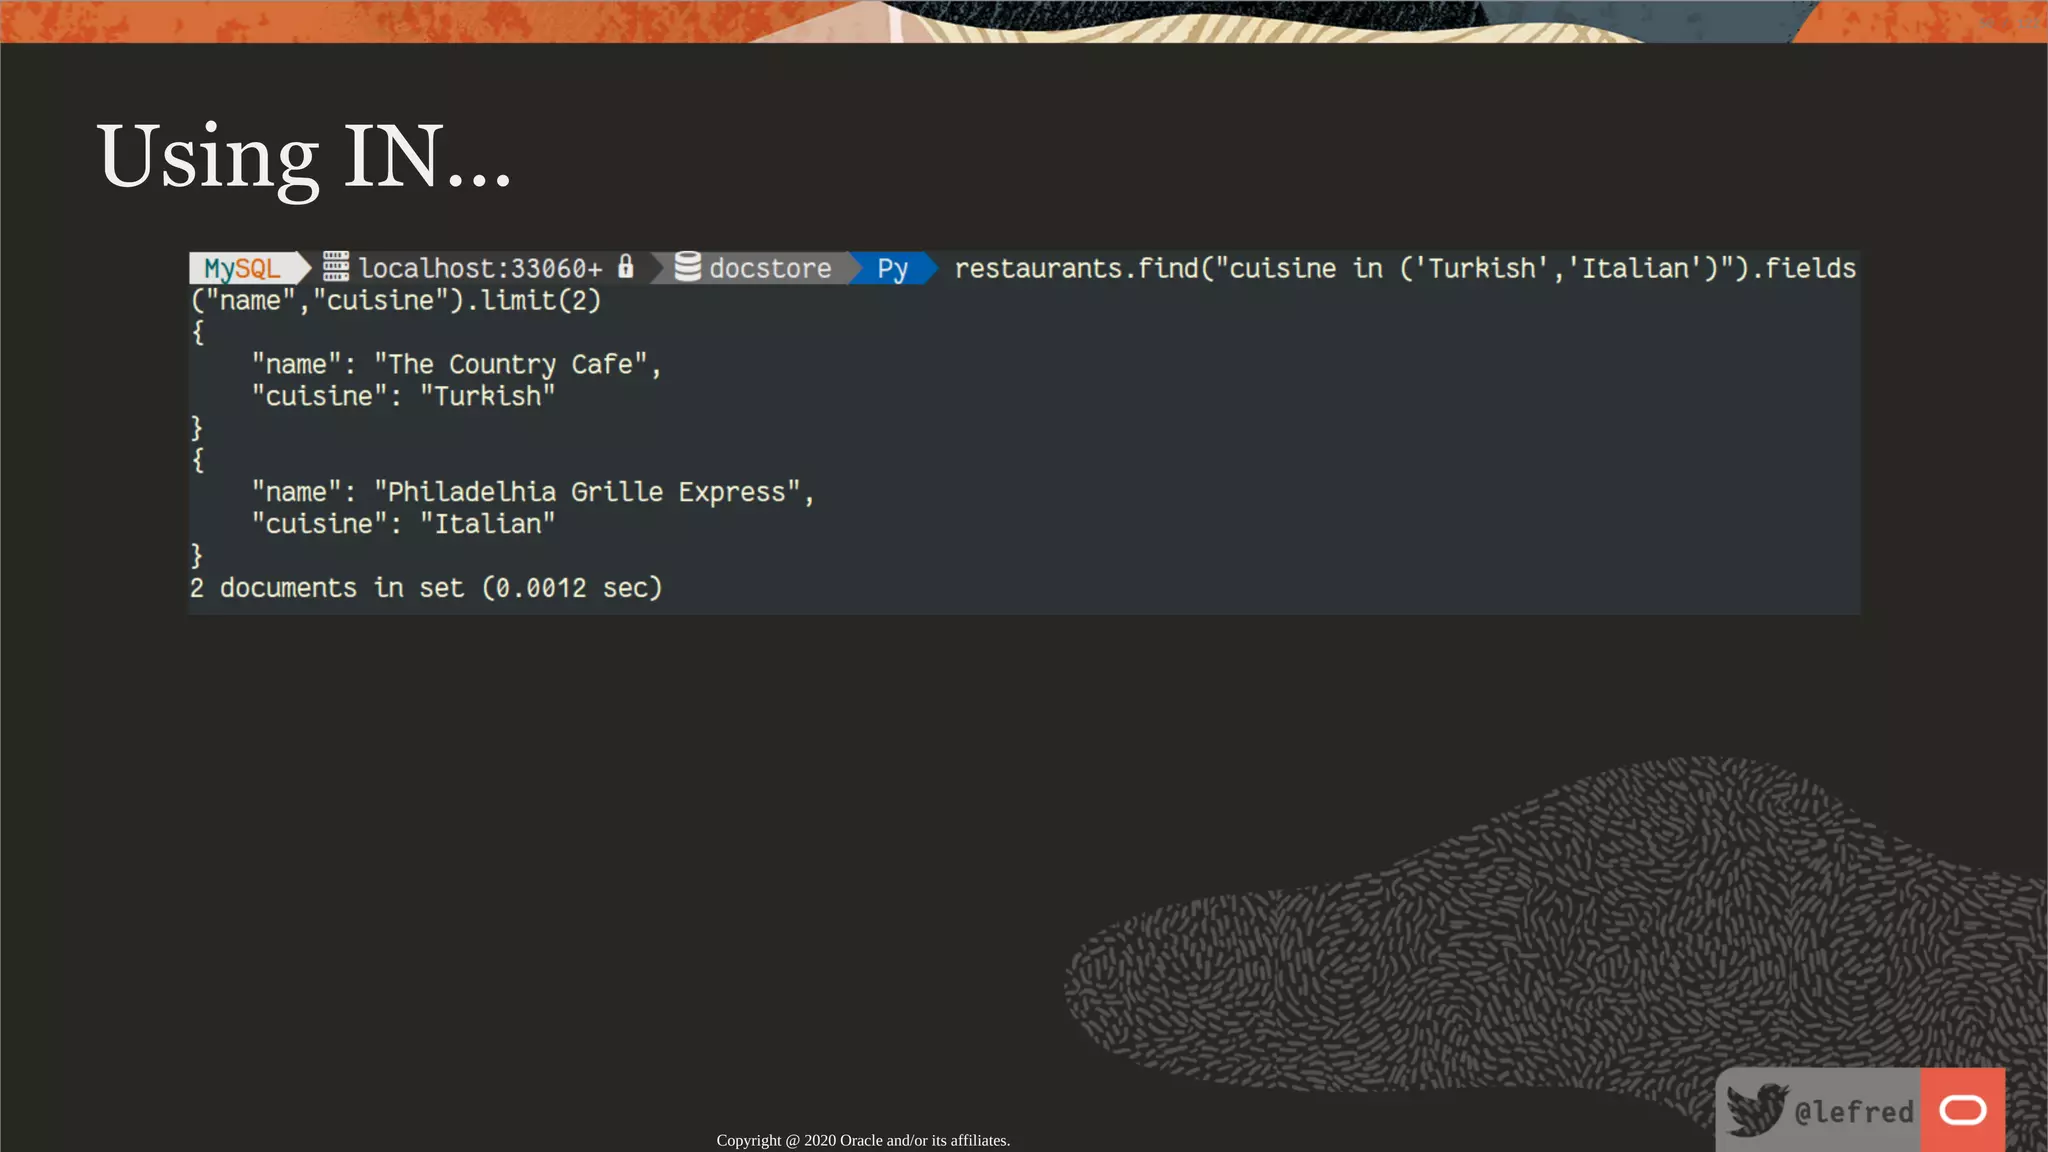Click the blue Py mode segment
2048x1152 pixels.
click(892, 268)
